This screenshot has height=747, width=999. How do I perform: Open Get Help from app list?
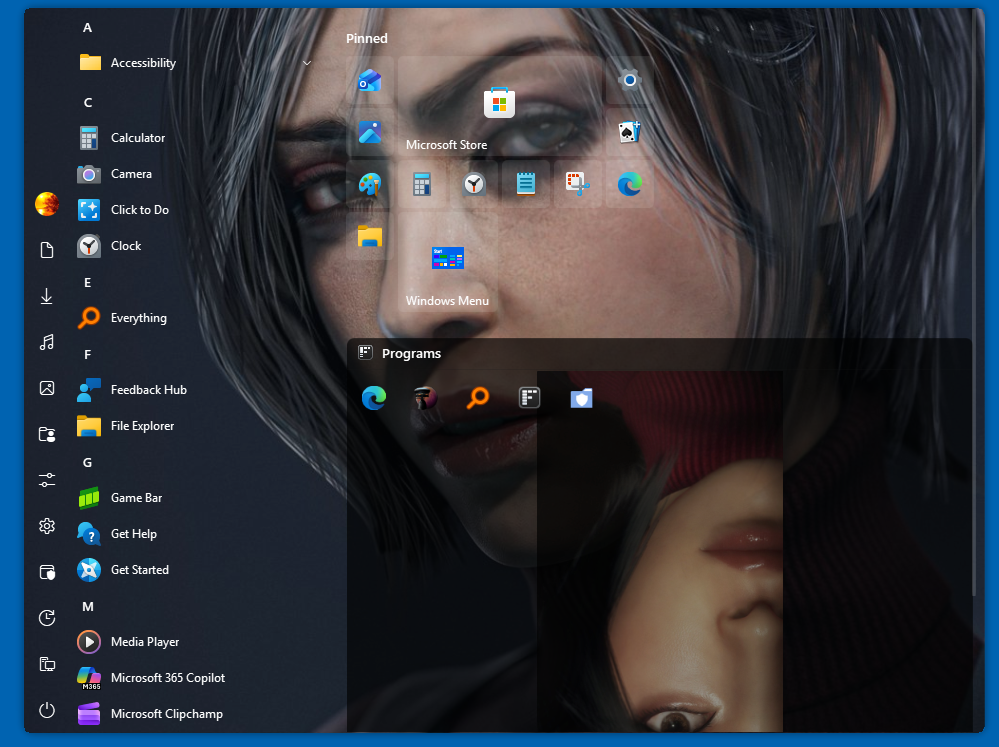coord(195,533)
